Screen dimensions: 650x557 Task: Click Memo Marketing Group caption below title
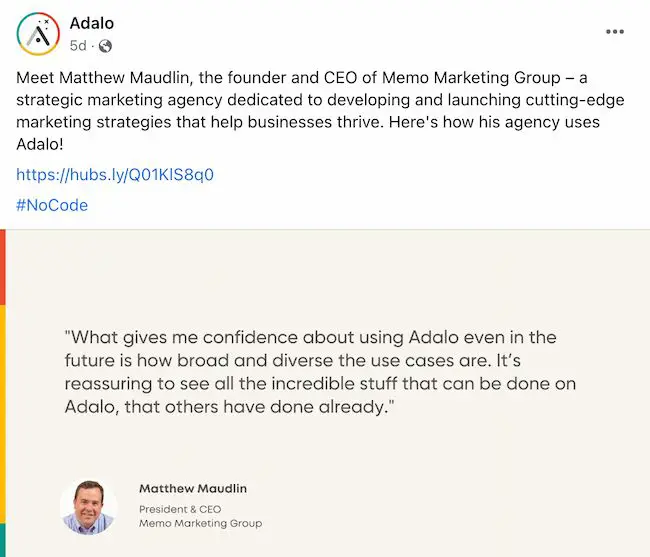pos(200,523)
